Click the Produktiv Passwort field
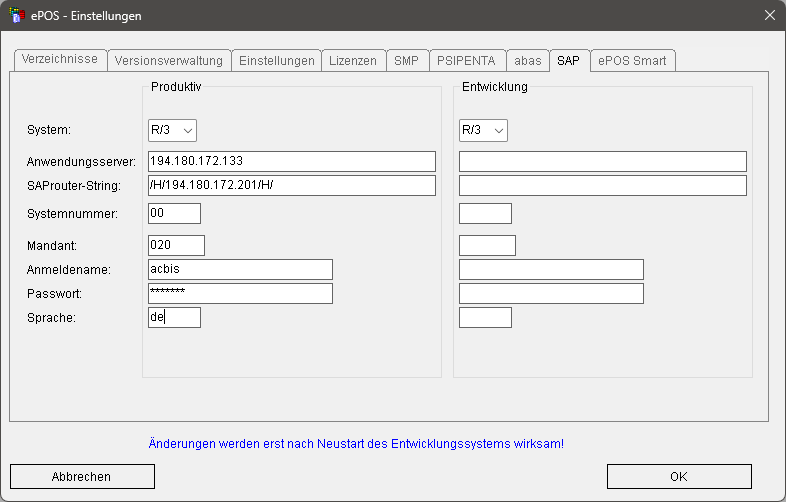 241,294
